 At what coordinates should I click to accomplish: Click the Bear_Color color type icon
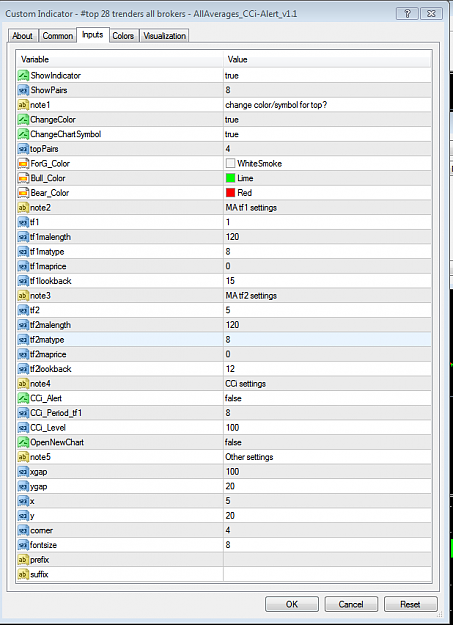(23, 193)
